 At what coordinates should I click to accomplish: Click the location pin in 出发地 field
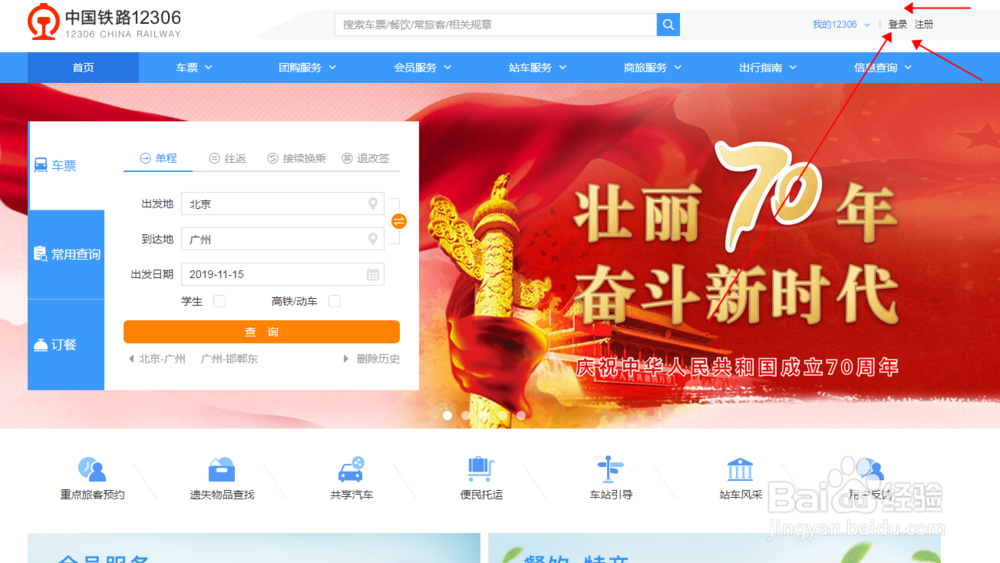coord(372,203)
